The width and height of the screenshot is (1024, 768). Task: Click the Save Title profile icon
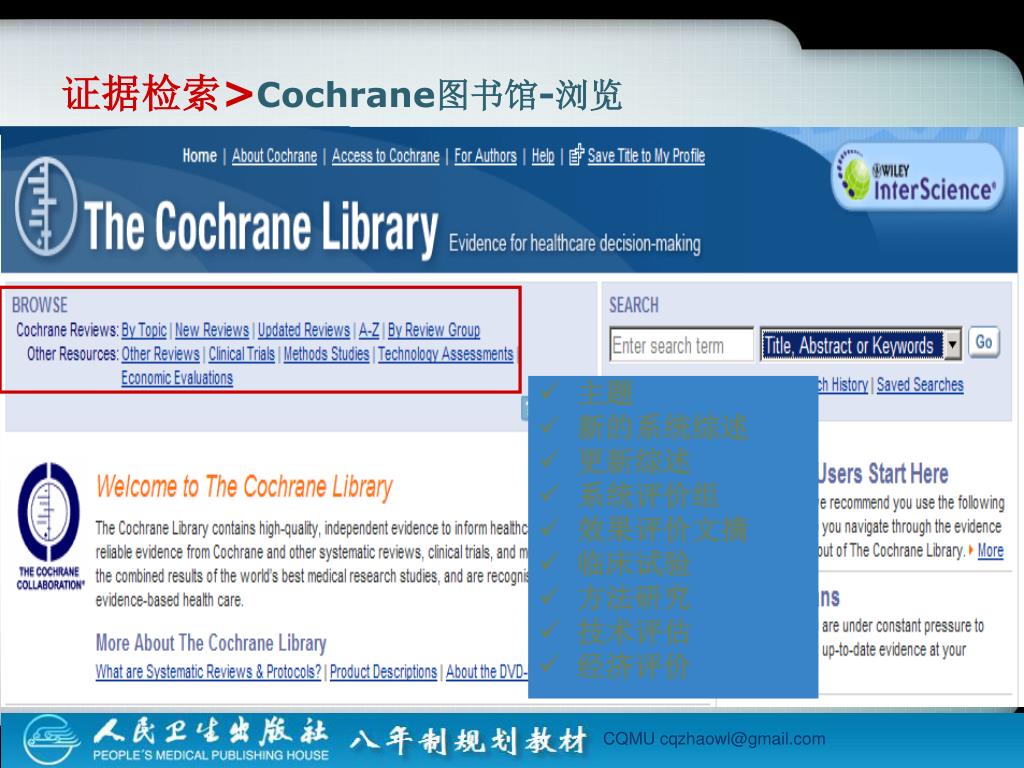(x=576, y=155)
